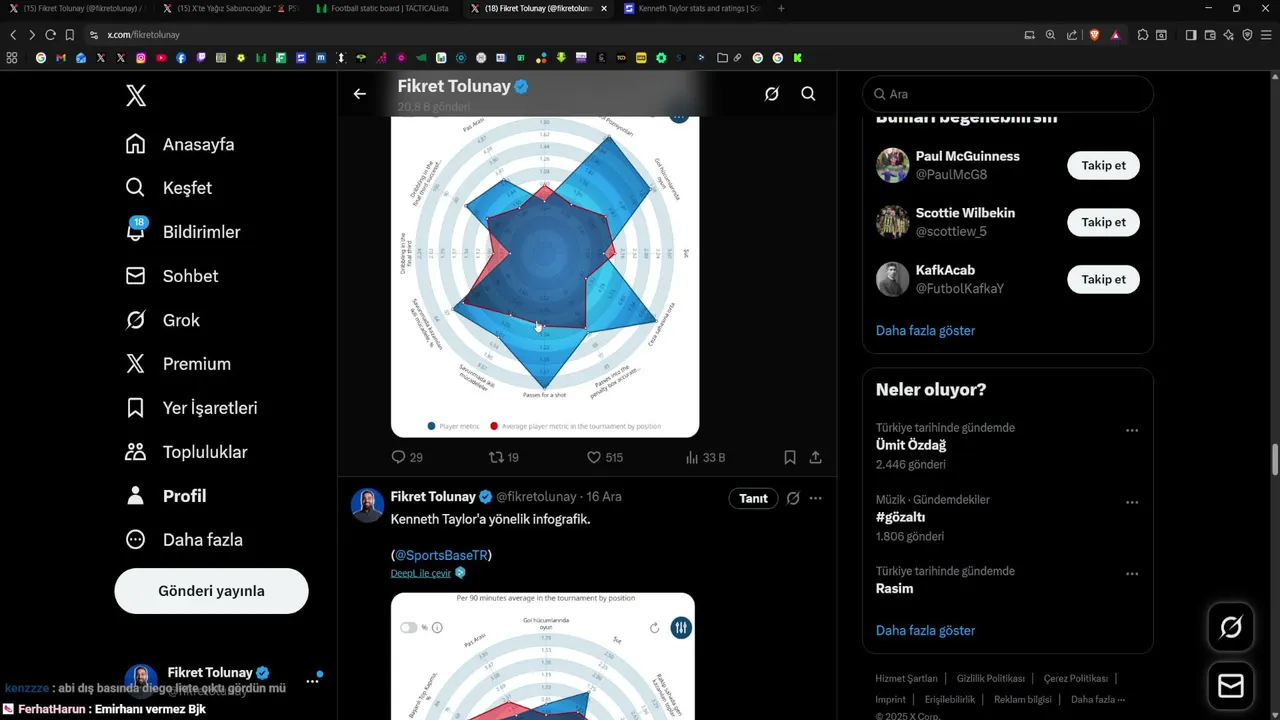View analytics for post with 33 B views
Image resolution: width=1280 pixels, height=720 pixels.
pyautogui.click(x=705, y=457)
